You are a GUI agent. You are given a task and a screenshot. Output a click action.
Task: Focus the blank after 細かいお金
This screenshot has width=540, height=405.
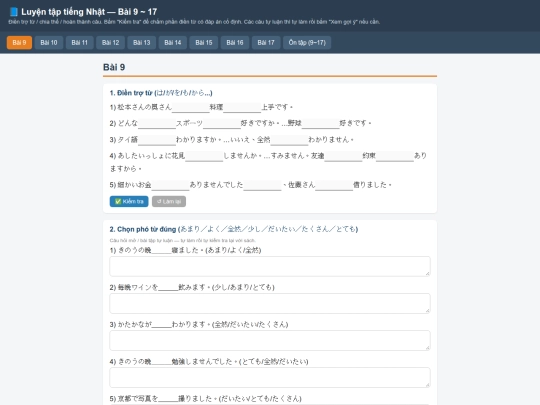(x=170, y=185)
